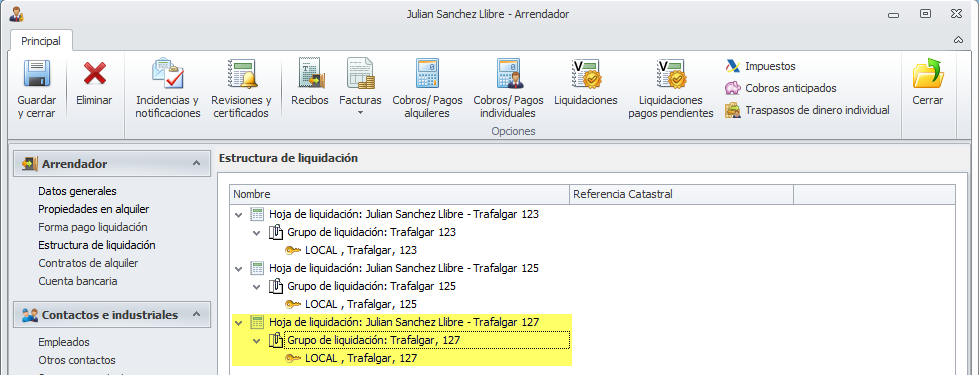Collapse Grupo de liquidación Trafalgar 125 node
The image size is (979, 375).
tap(257, 287)
